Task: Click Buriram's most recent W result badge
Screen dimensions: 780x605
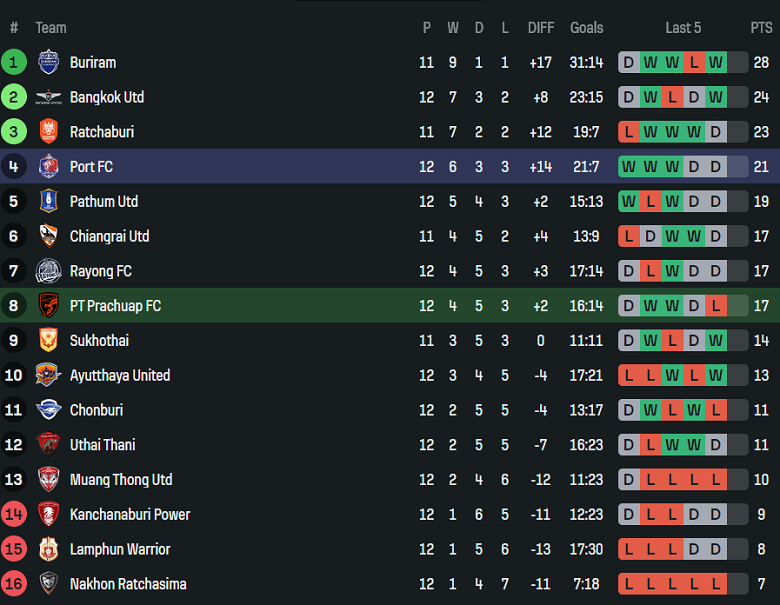Action: point(716,62)
